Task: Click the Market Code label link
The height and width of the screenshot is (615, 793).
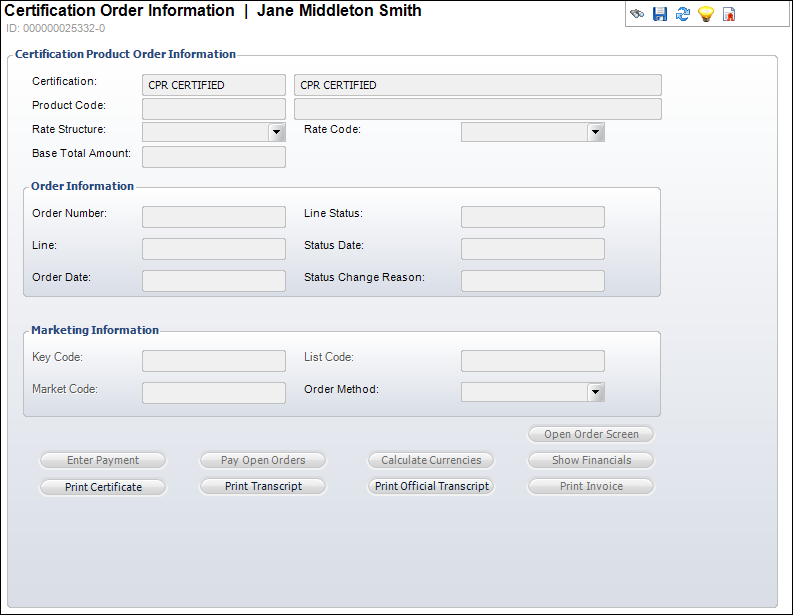Action: pos(65,389)
